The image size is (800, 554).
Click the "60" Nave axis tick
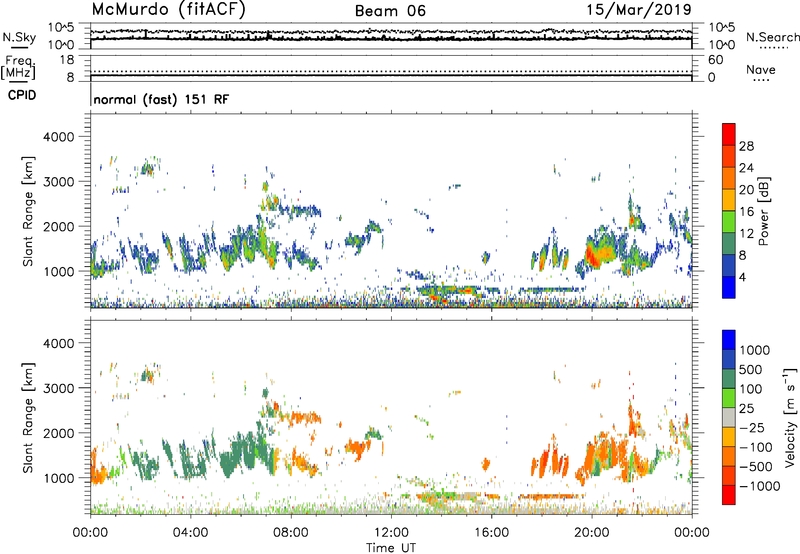715,60
